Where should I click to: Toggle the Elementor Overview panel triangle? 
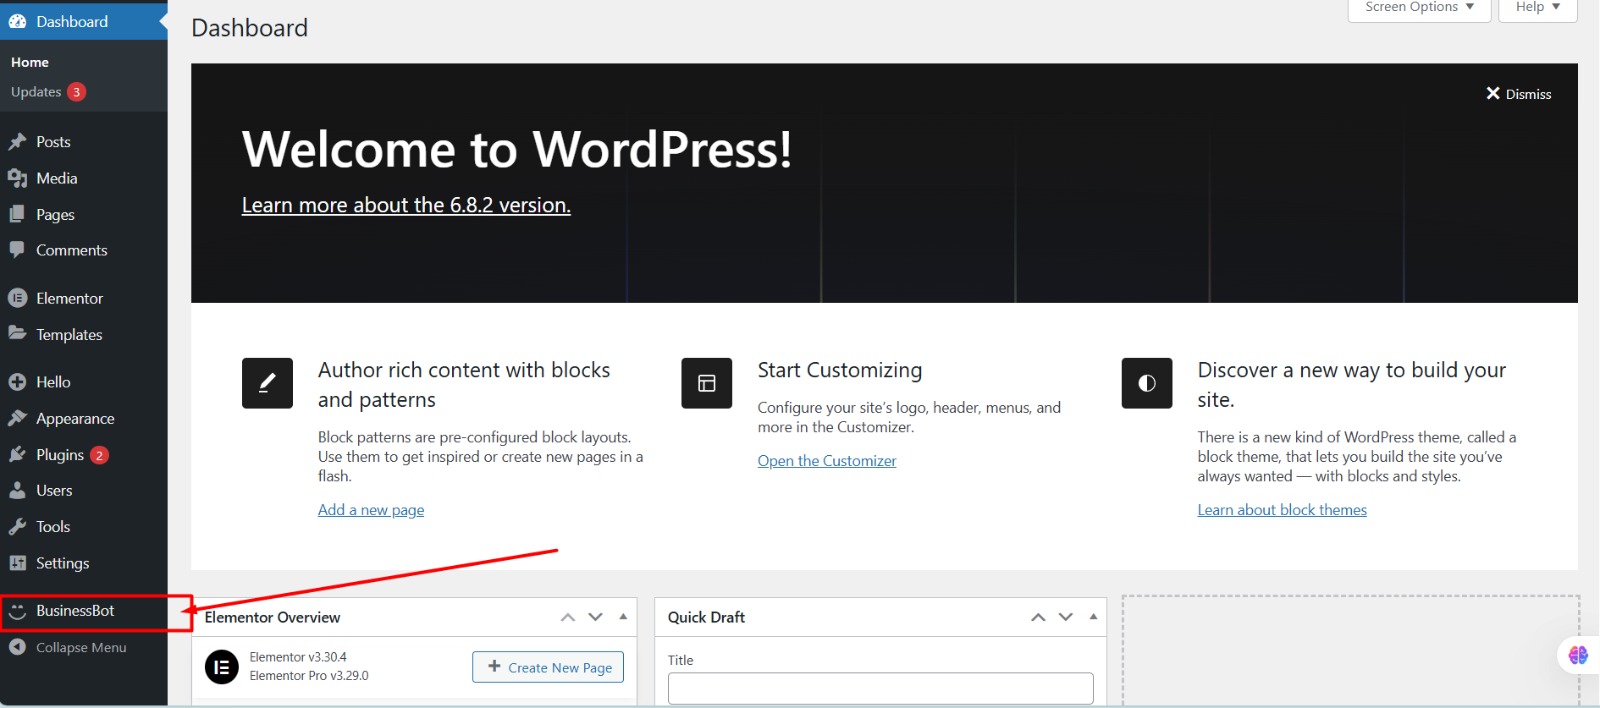[623, 617]
